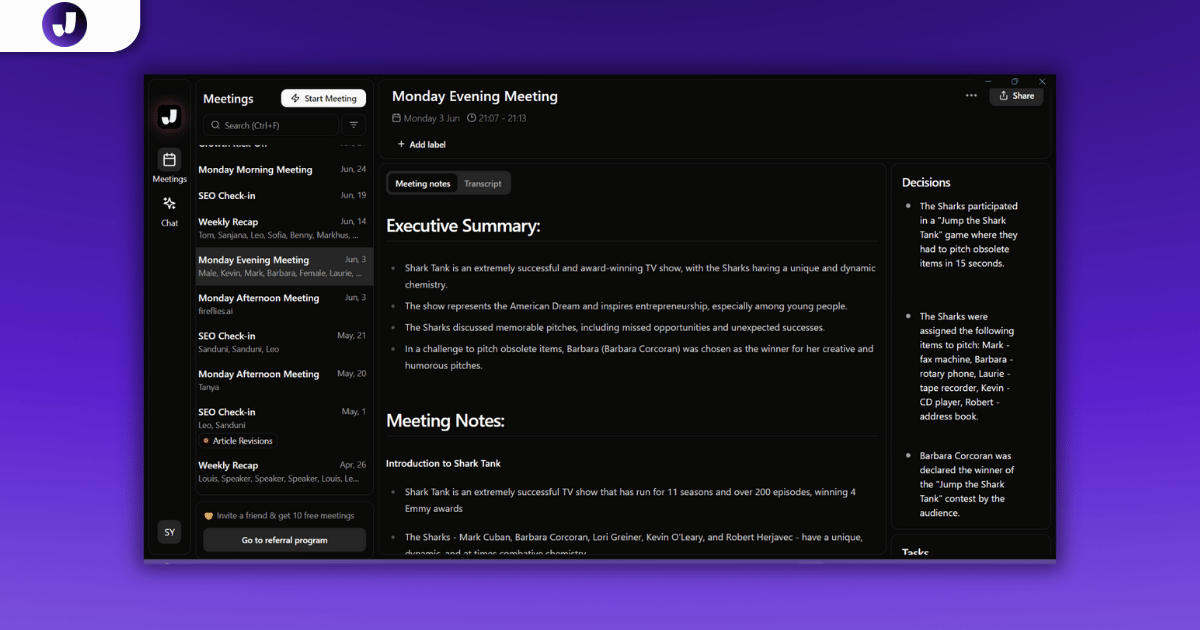Click the three-dots more options icon
Image resolution: width=1200 pixels, height=630 pixels.
tap(971, 96)
